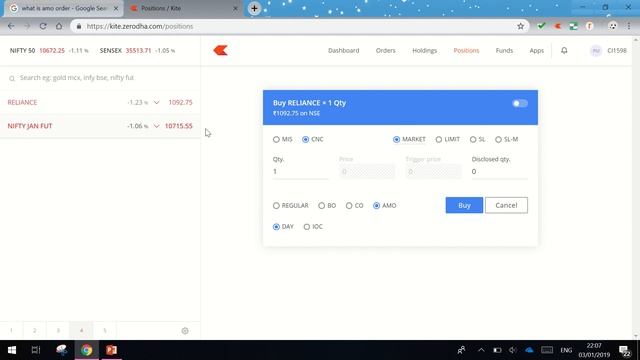Select the AMO order variety

point(384,205)
